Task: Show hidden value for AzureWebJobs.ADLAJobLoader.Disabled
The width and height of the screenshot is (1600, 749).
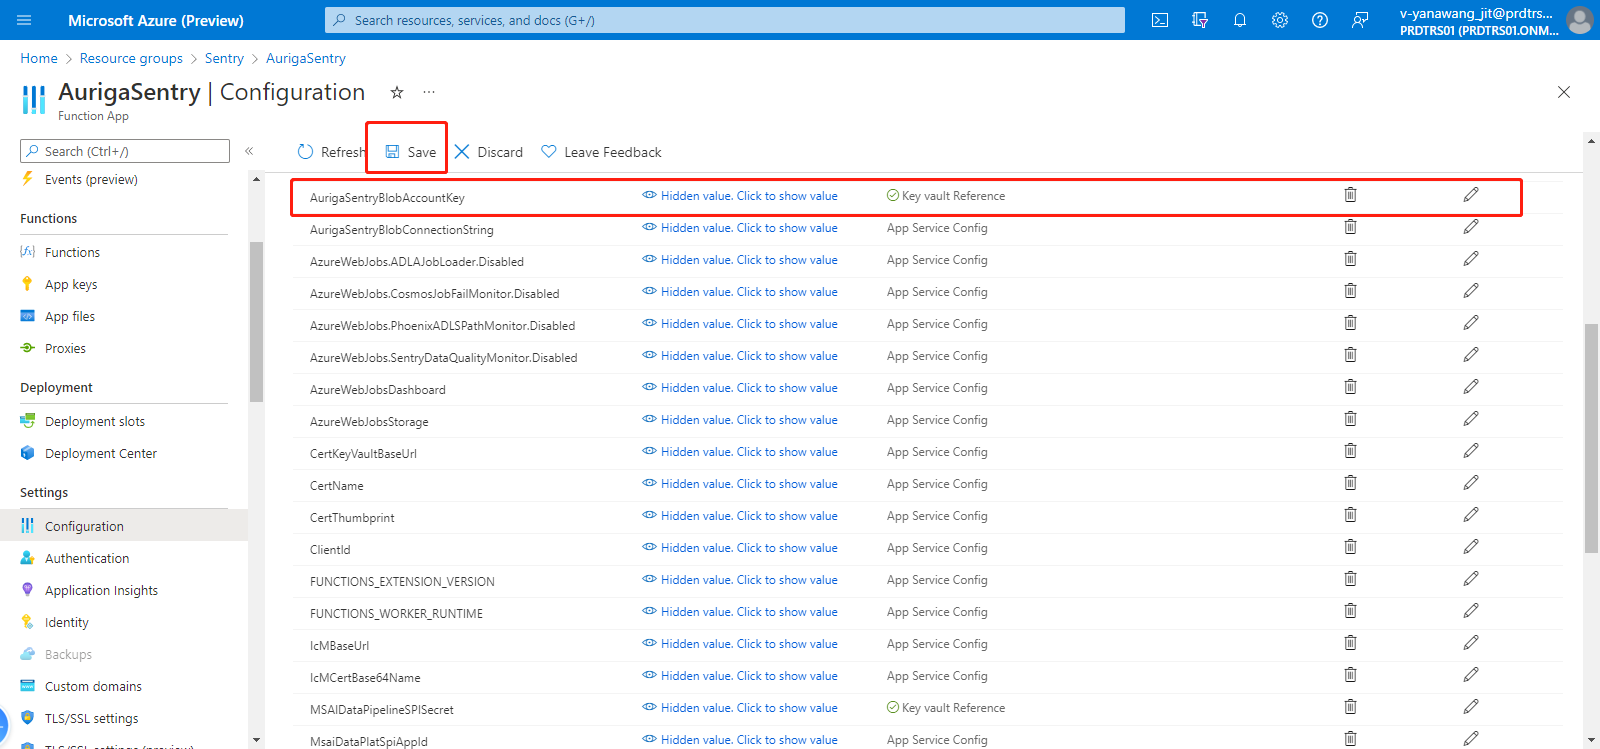Action: (740, 260)
